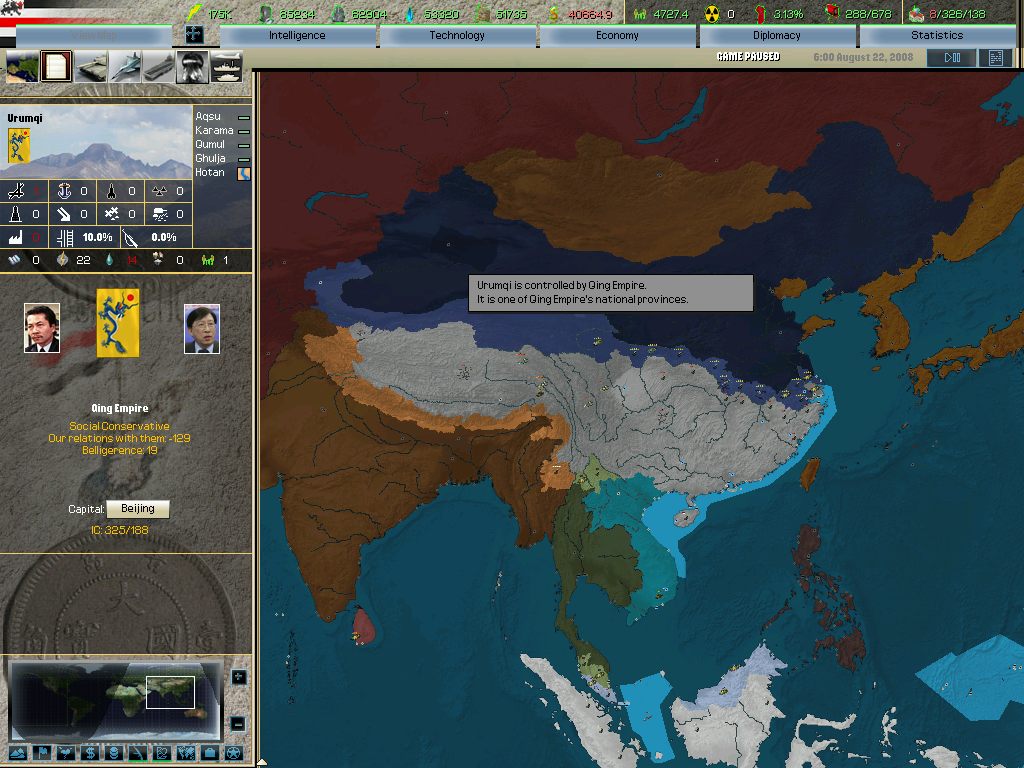Toggle the flag political map mode
1024x768 pixels.
click(x=43, y=752)
